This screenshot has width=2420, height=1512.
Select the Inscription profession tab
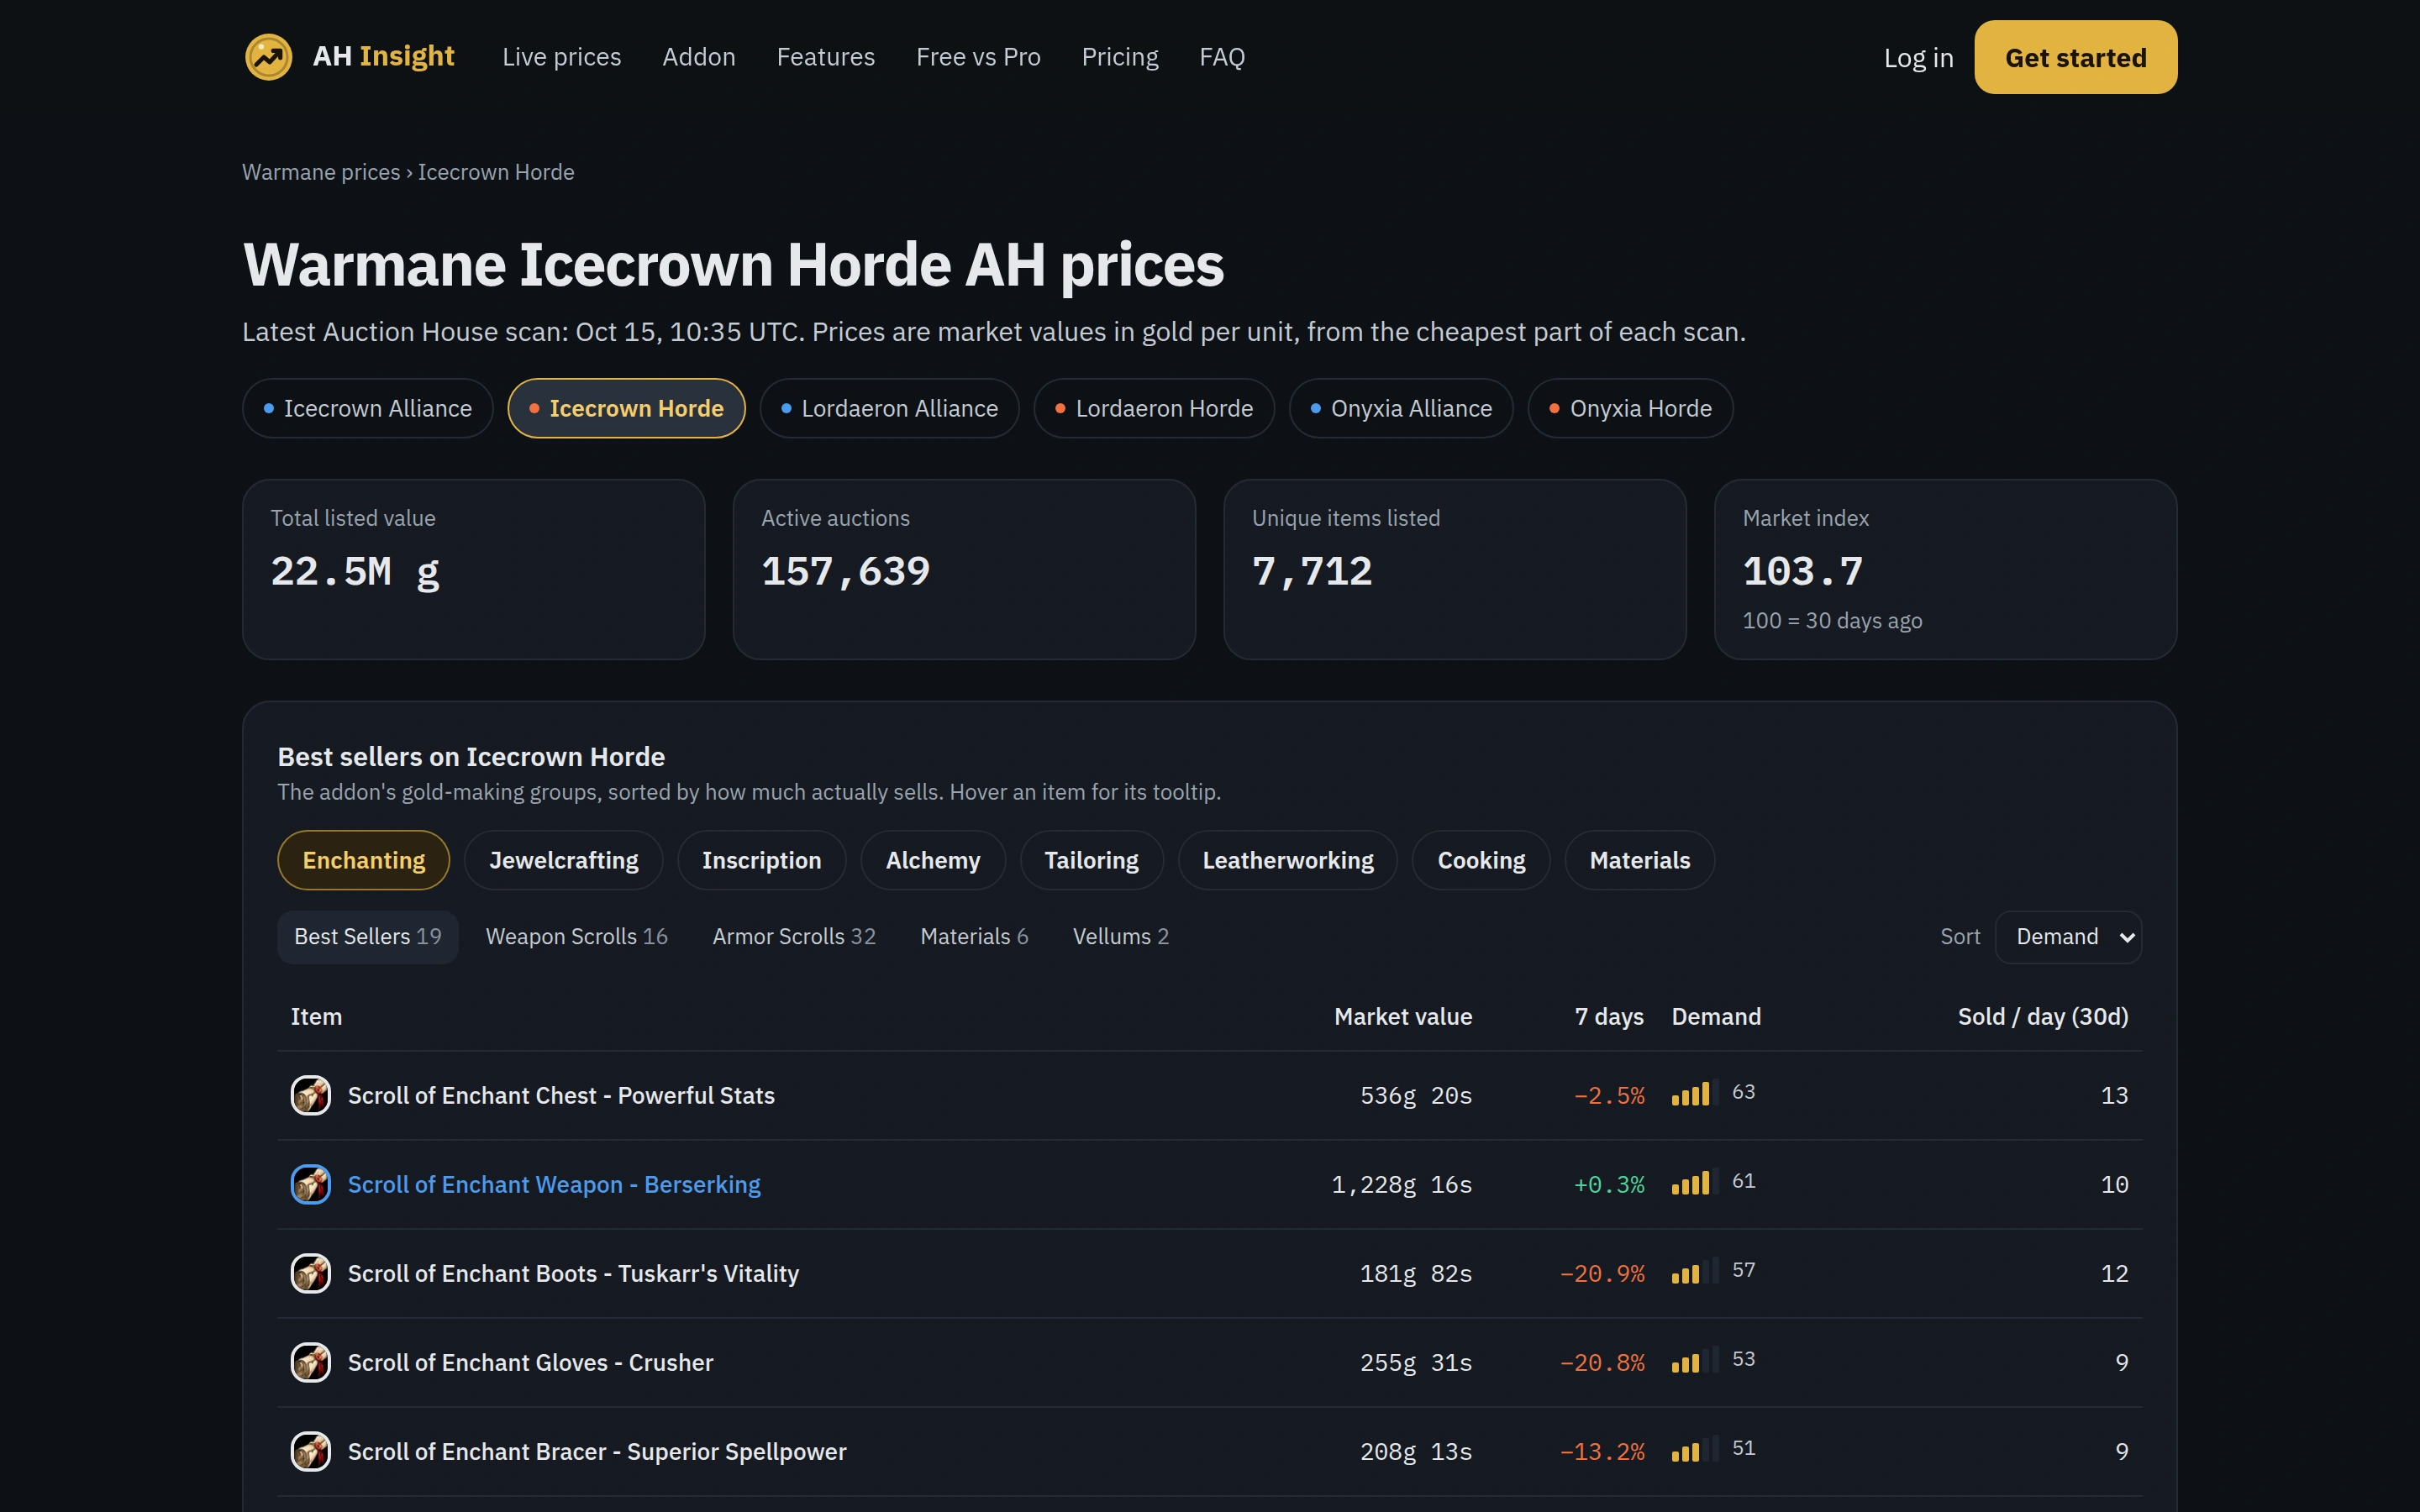(x=761, y=860)
